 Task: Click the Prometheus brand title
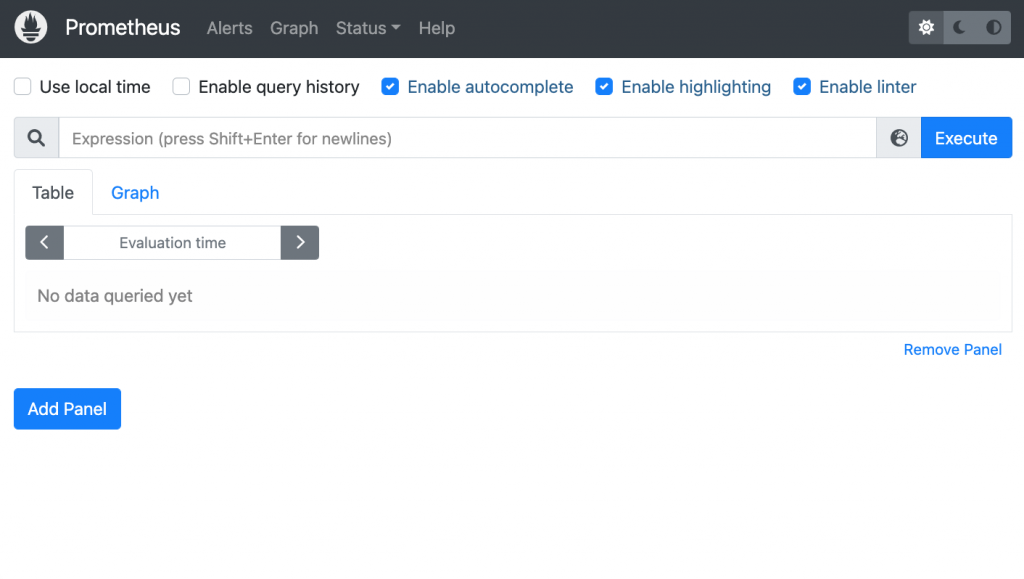coord(123,27)
